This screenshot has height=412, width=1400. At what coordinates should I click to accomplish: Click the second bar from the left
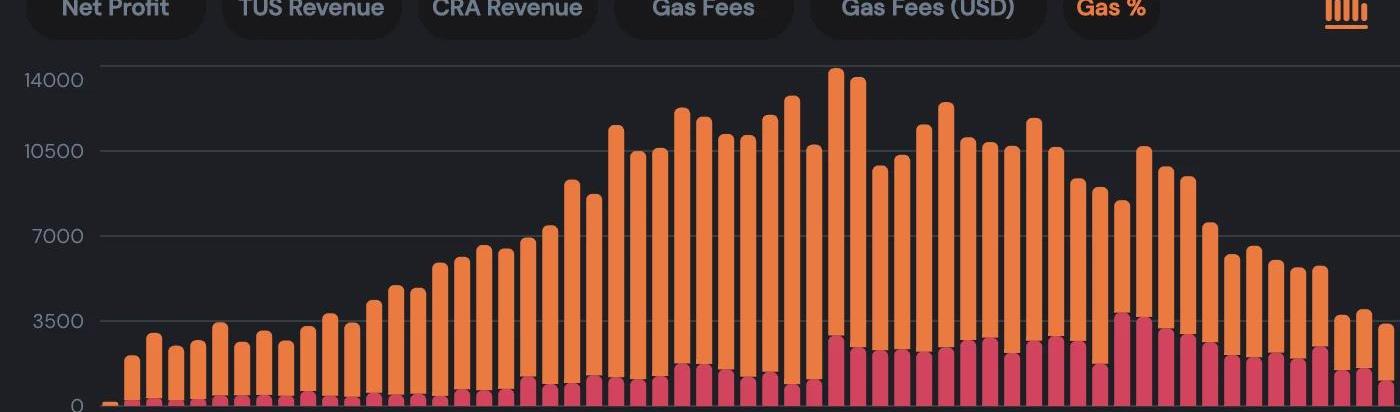[x=132, y=378]
